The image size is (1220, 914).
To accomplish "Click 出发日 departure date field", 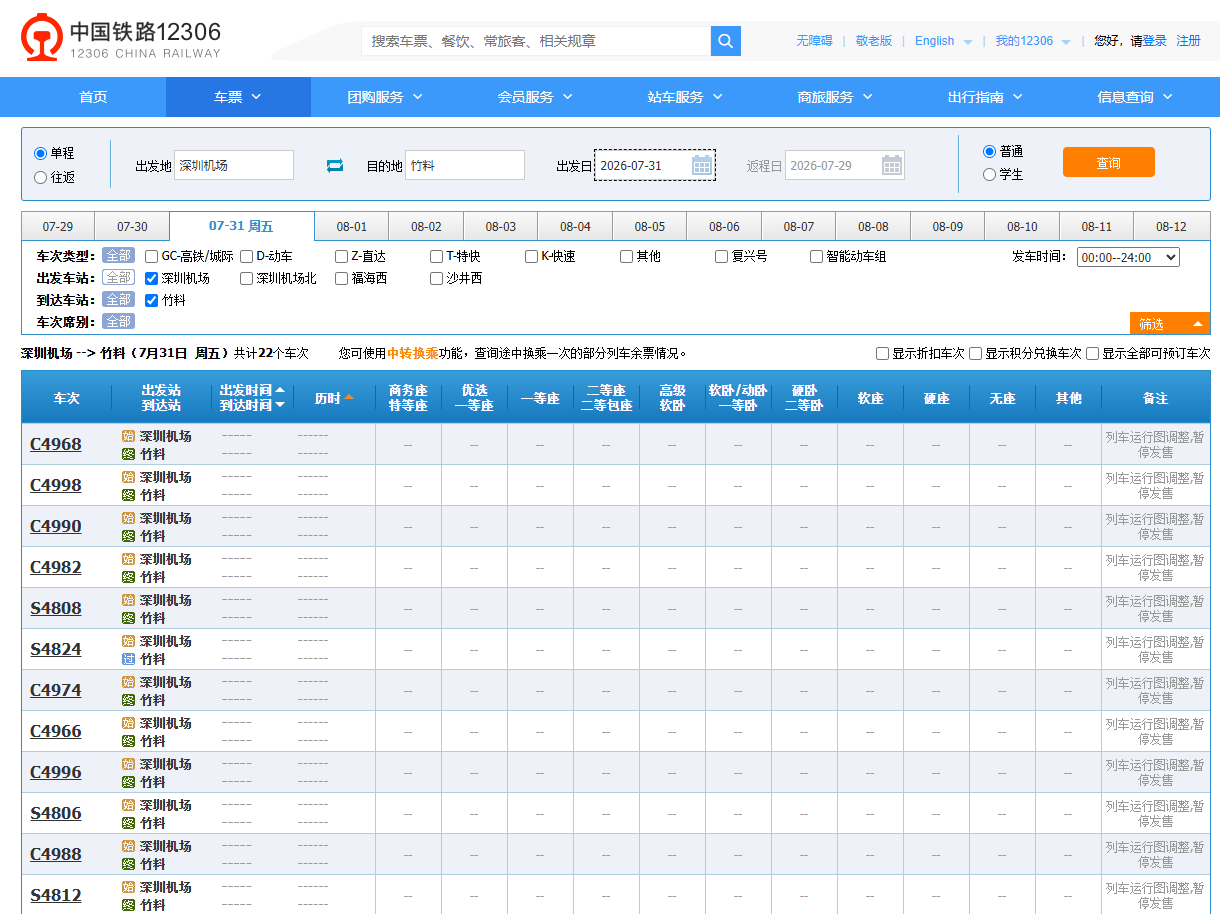I will pyautogui.click(x=655, y=165).
